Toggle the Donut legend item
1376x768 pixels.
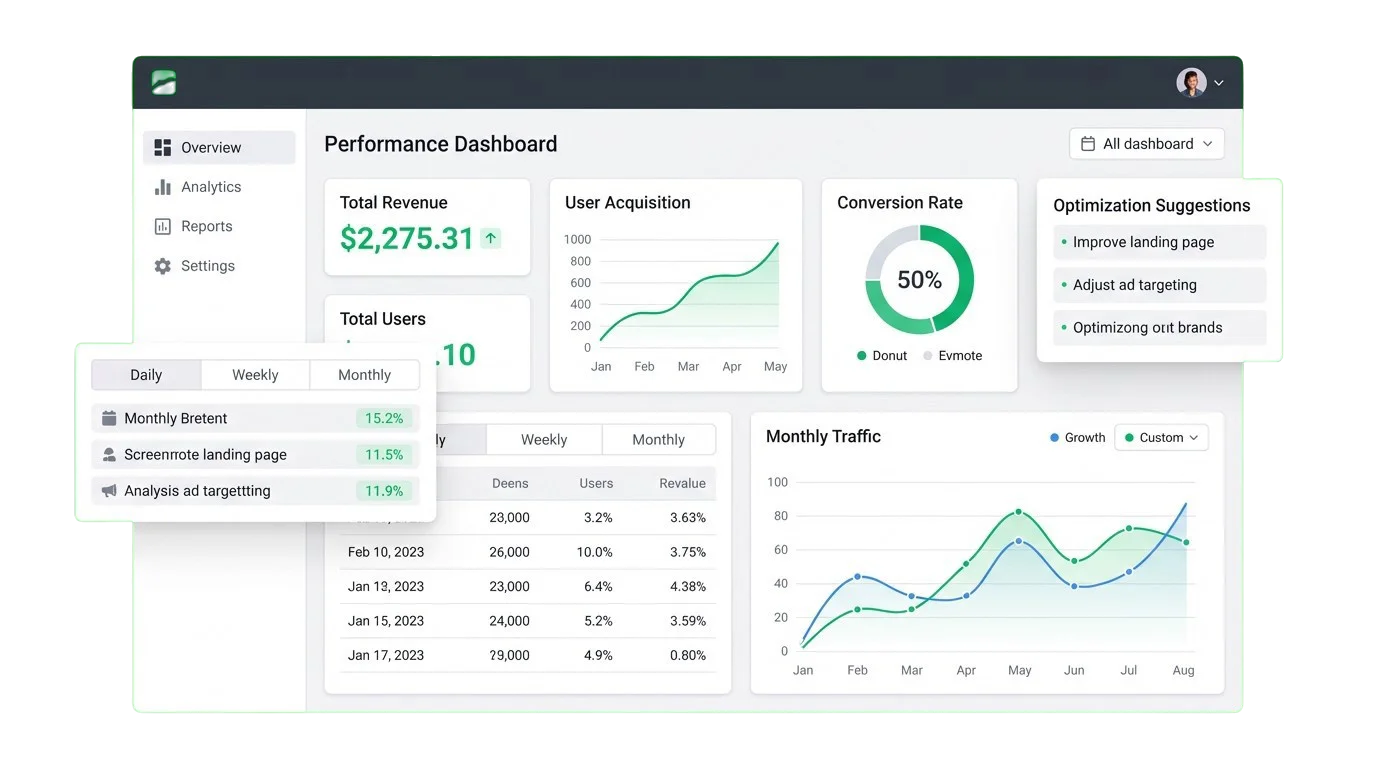pyautogui.click(x=881, y=356)
